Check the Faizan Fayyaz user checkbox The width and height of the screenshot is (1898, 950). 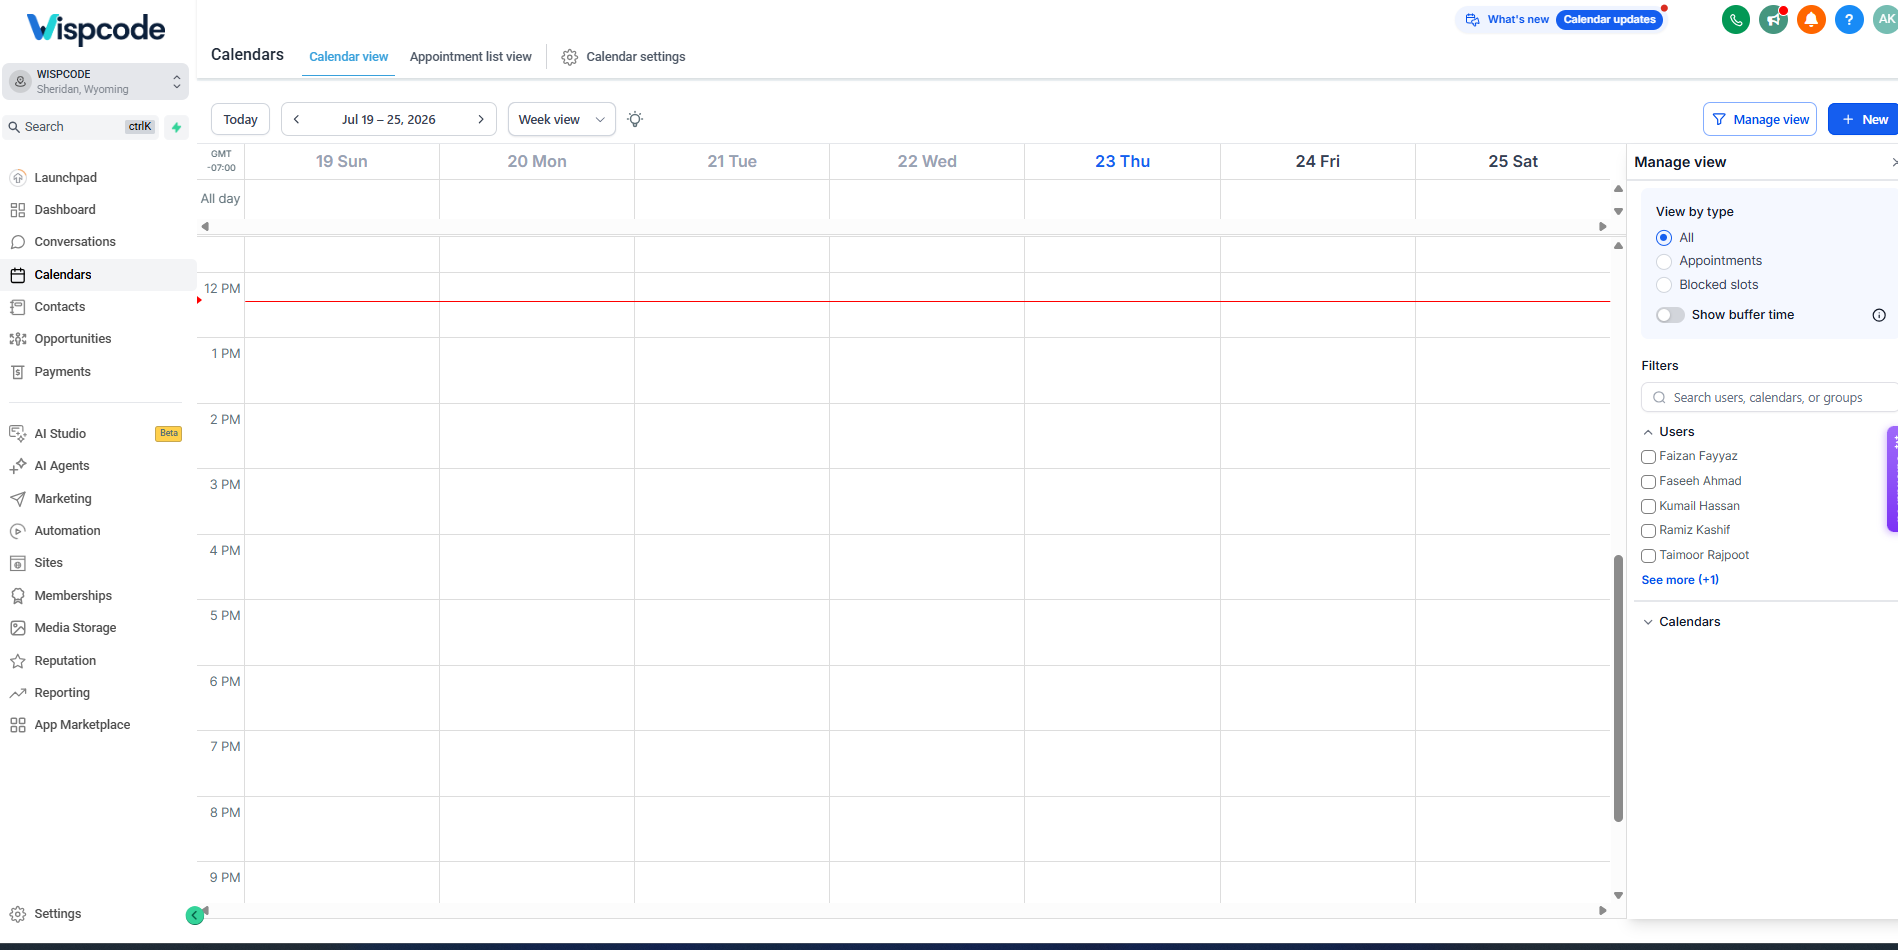1648,457
